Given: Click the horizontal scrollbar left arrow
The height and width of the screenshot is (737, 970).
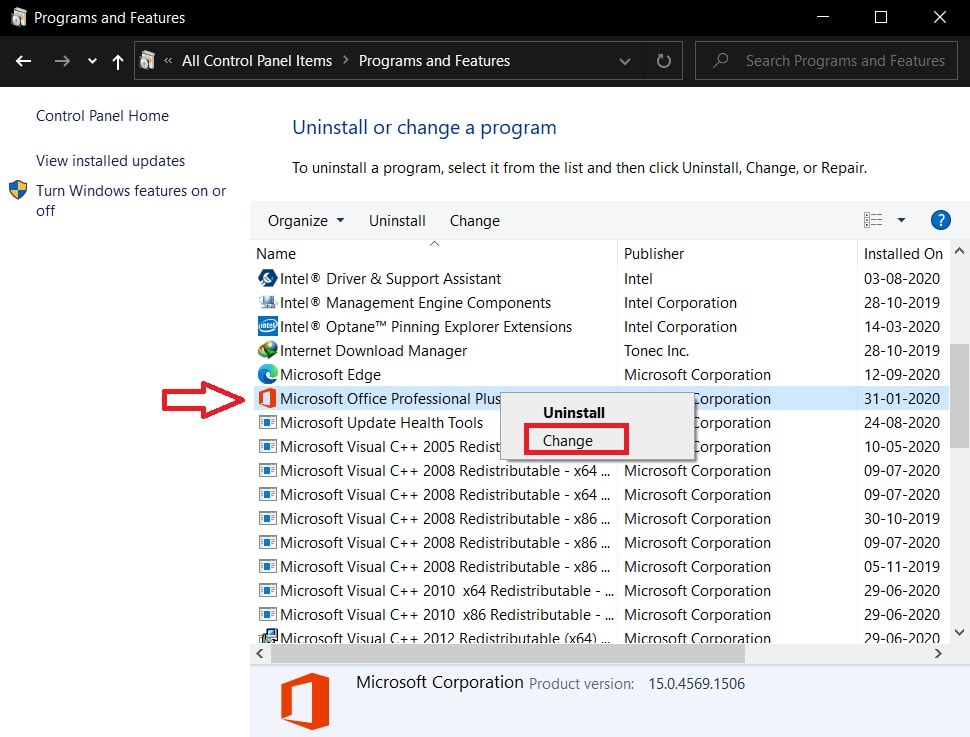Looking at the screenshot, I should (260, 653).
